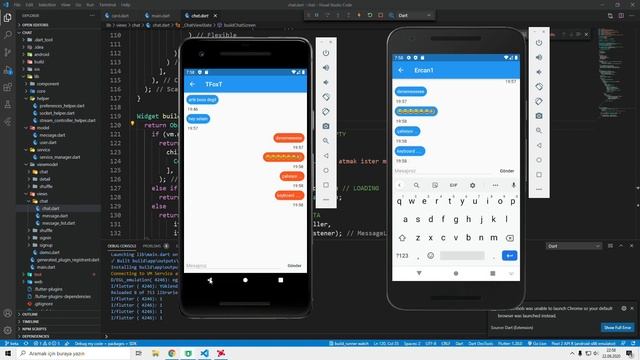Tap the emoji key on the keyboard
The image size is (640, 360).
[430, 256]
